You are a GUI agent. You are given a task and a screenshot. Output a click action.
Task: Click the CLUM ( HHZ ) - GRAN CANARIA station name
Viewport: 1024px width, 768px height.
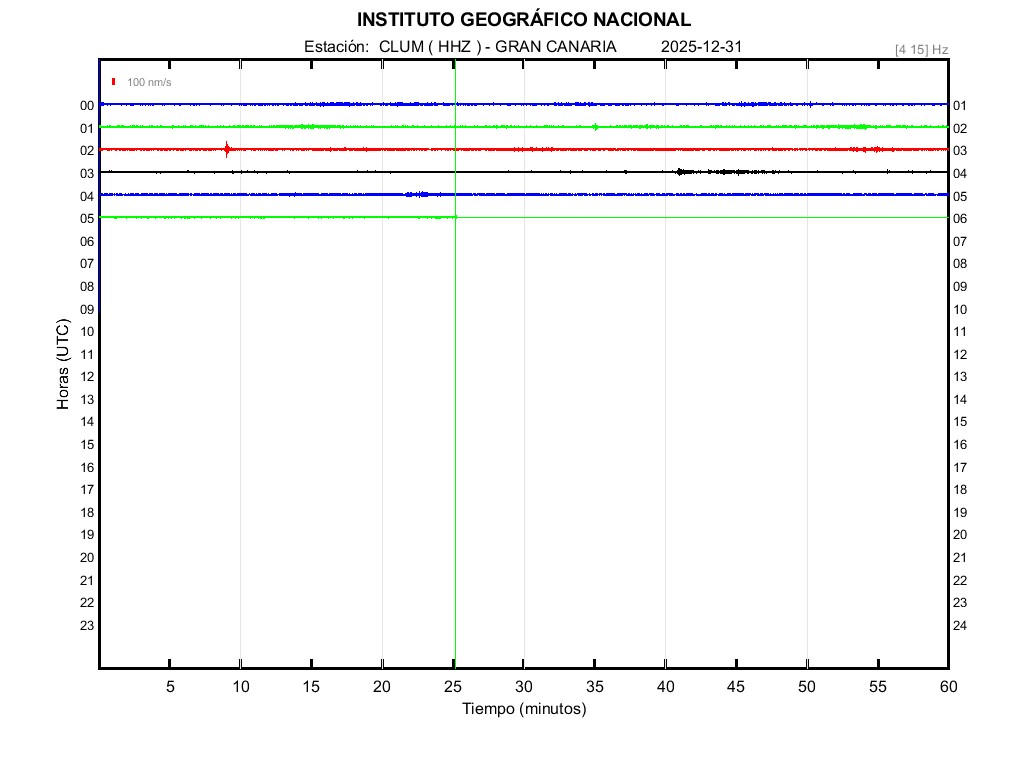point(497,47)
